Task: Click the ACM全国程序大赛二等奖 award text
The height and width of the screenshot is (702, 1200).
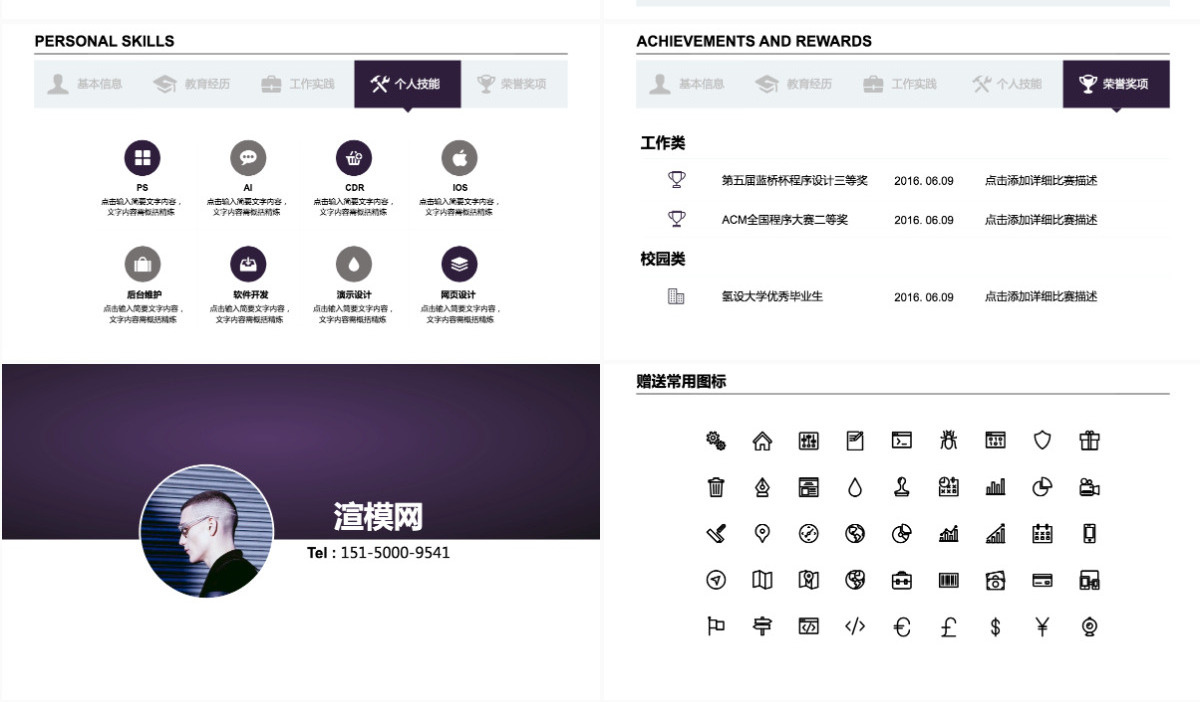Action: click(785, 220)
